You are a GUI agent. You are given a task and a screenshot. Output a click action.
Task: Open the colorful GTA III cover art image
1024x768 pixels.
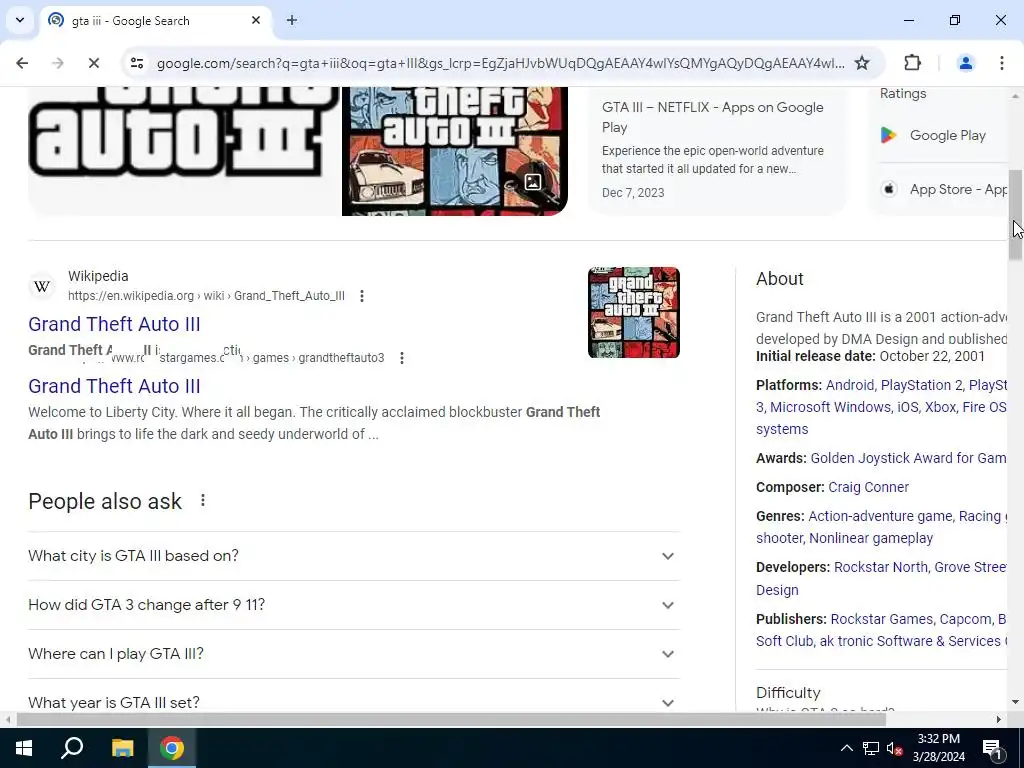455,151
